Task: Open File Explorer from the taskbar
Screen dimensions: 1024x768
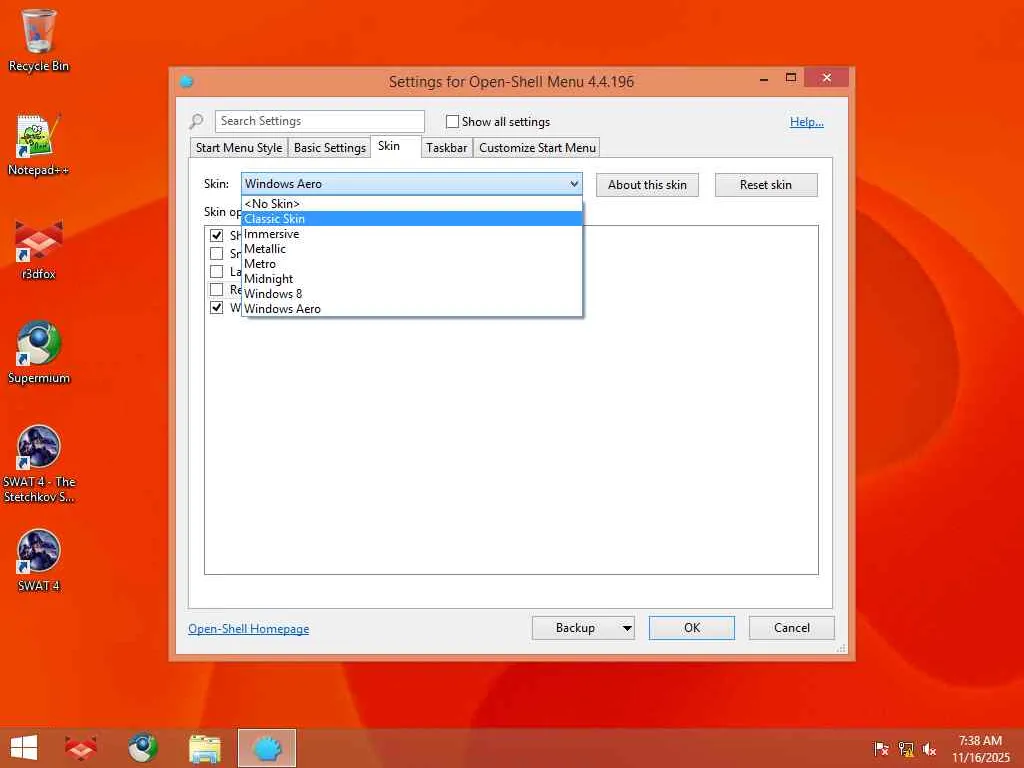Action: point(205,748)
